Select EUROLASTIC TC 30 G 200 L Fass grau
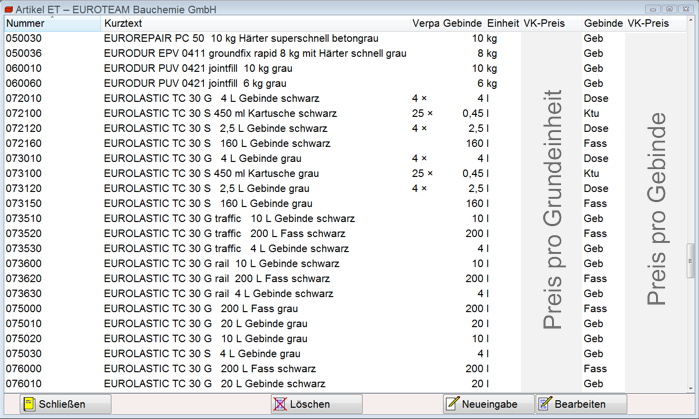This screenshot has height=419, width=699. (x=201, y=309)
